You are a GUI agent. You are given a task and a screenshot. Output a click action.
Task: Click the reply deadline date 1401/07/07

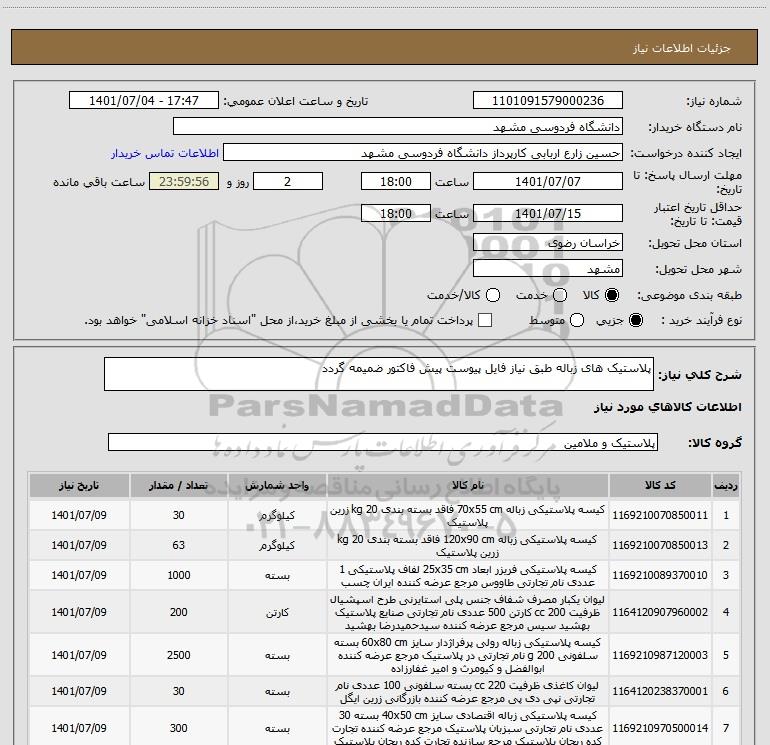pyautogui.click(x=548, y=181)
